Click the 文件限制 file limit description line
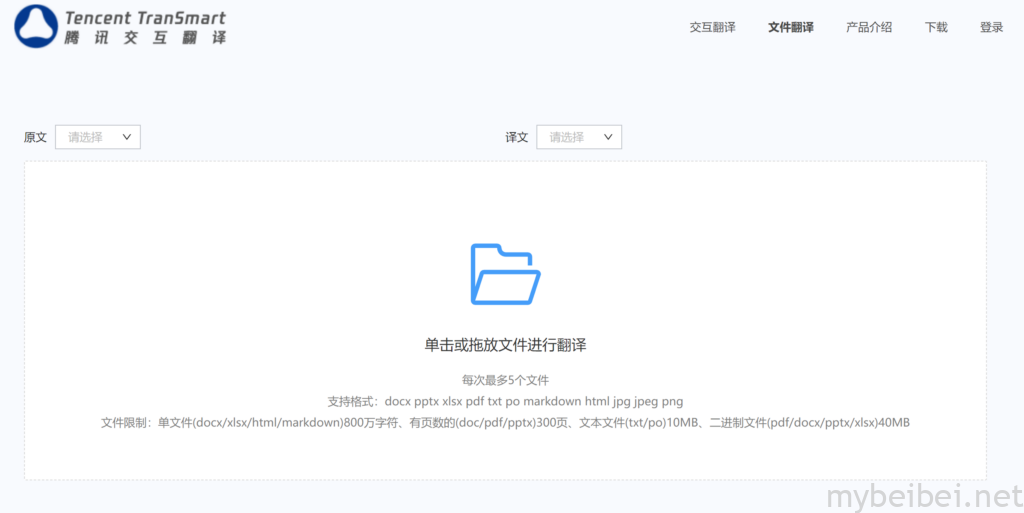Image resolution: width=1024 pixels, height=513 pixels. pos(505,423)
